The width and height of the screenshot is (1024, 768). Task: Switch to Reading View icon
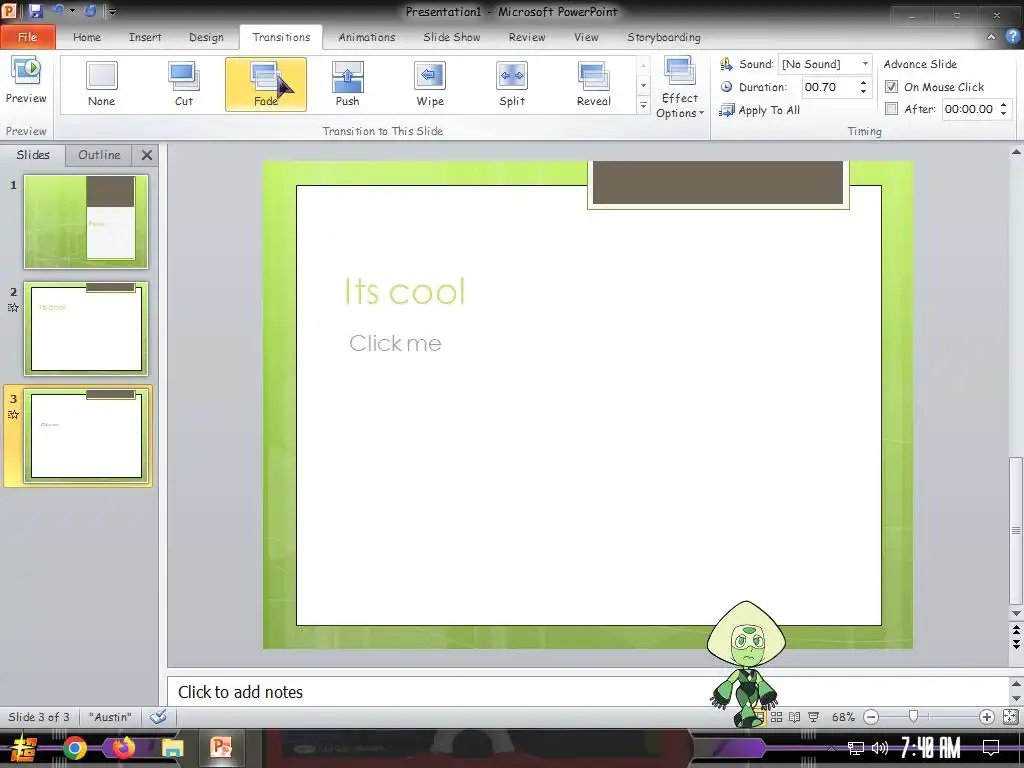tap(794, 717)
